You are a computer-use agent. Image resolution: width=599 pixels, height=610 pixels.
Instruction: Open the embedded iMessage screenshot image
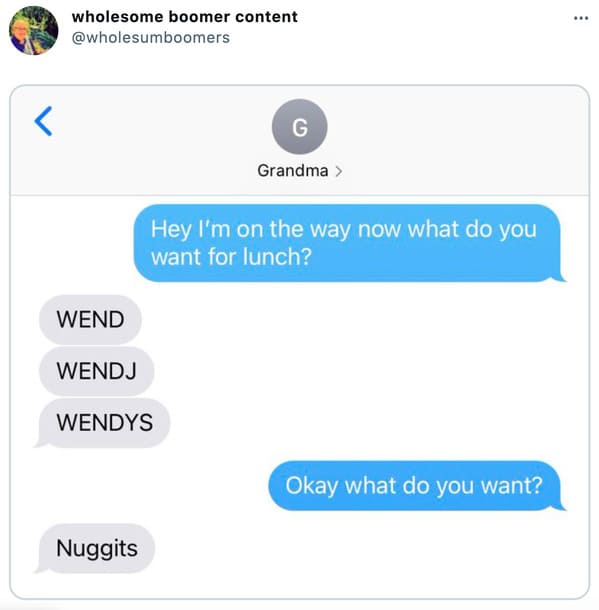coord(300,342)
